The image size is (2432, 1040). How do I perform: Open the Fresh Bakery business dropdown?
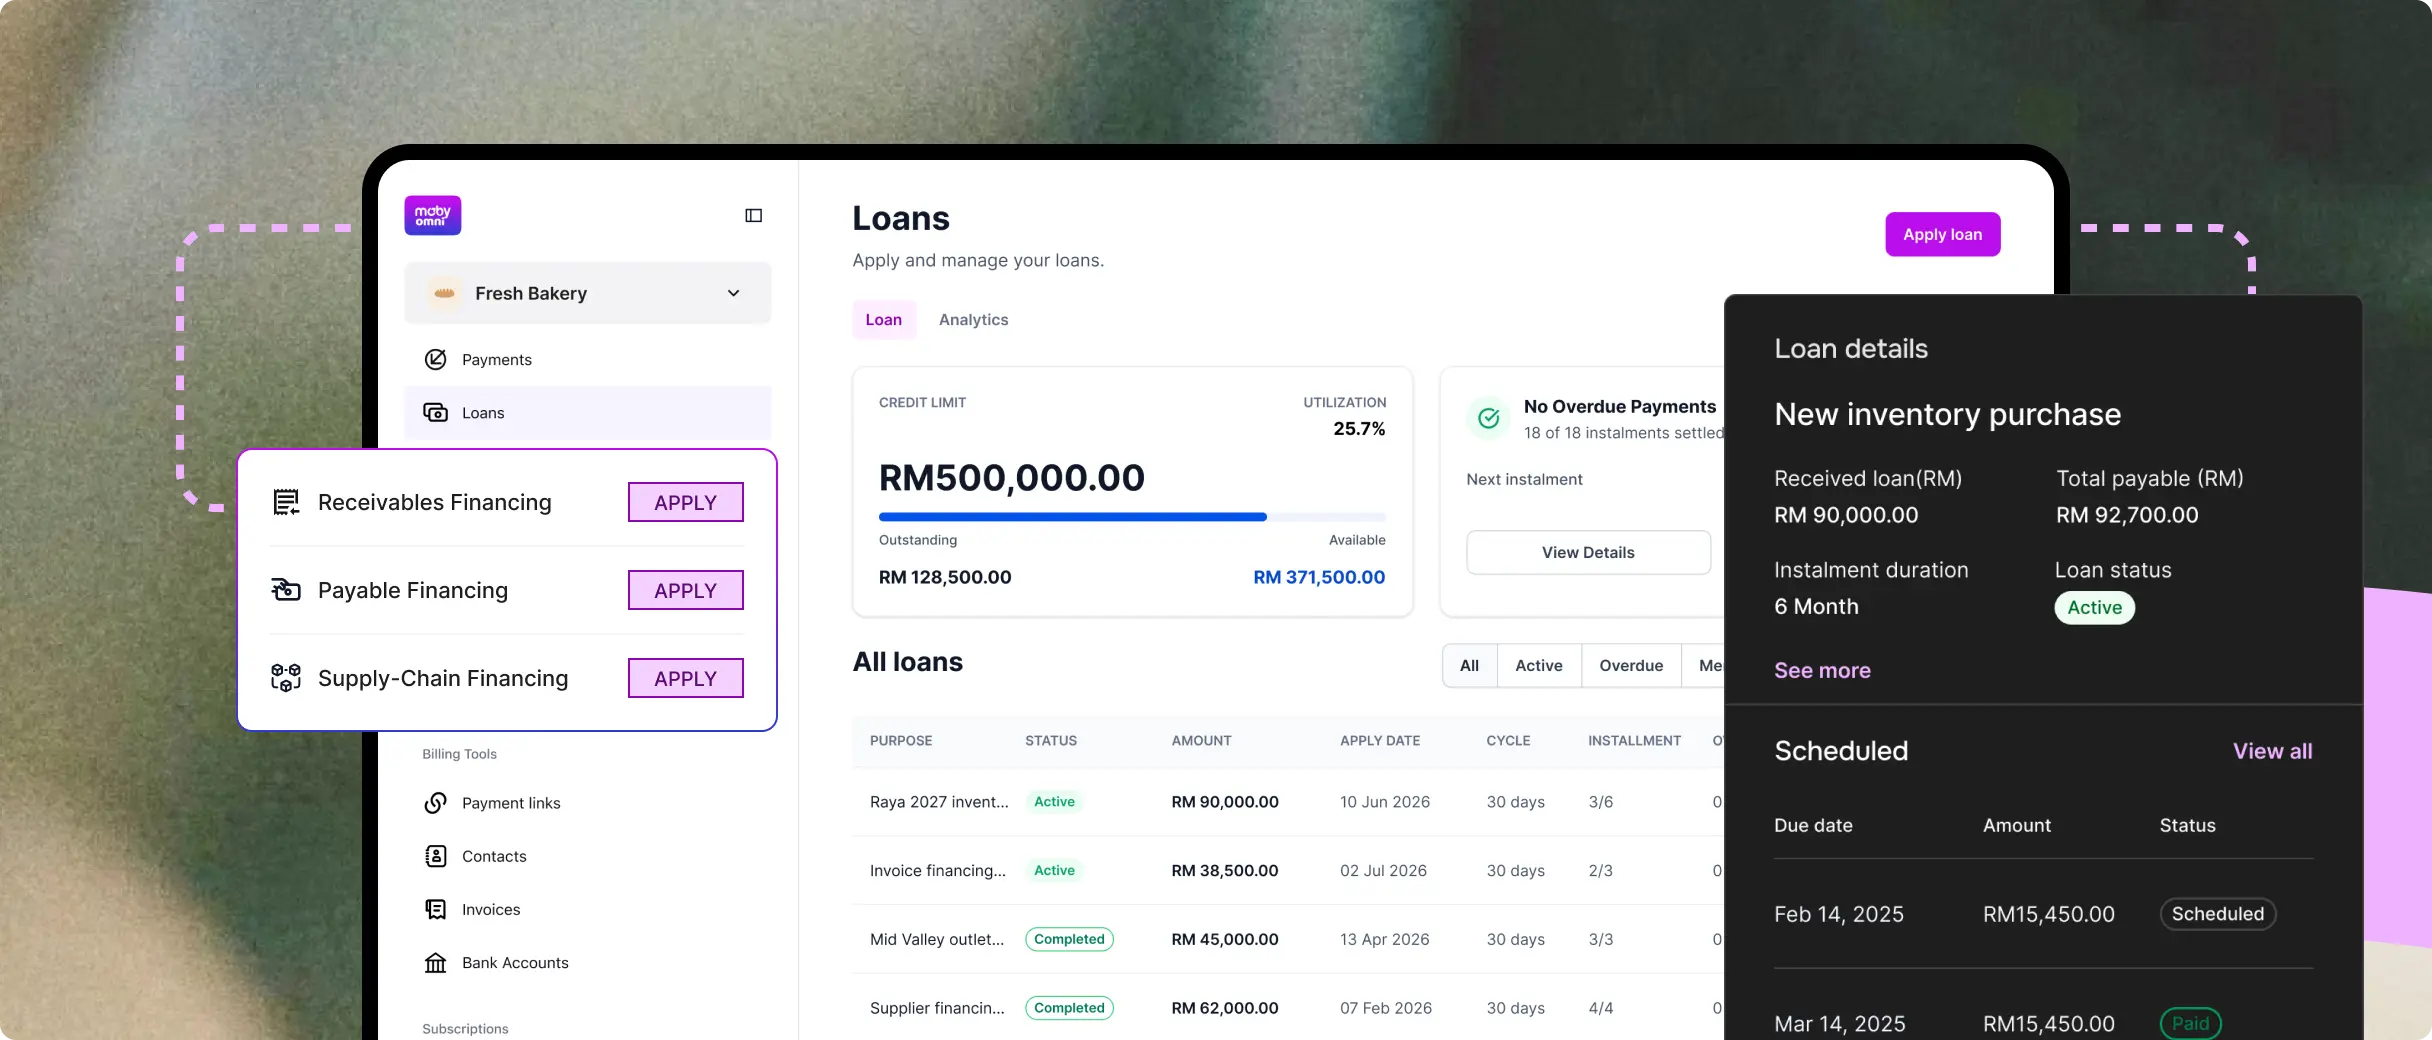[x=588, y=293]
